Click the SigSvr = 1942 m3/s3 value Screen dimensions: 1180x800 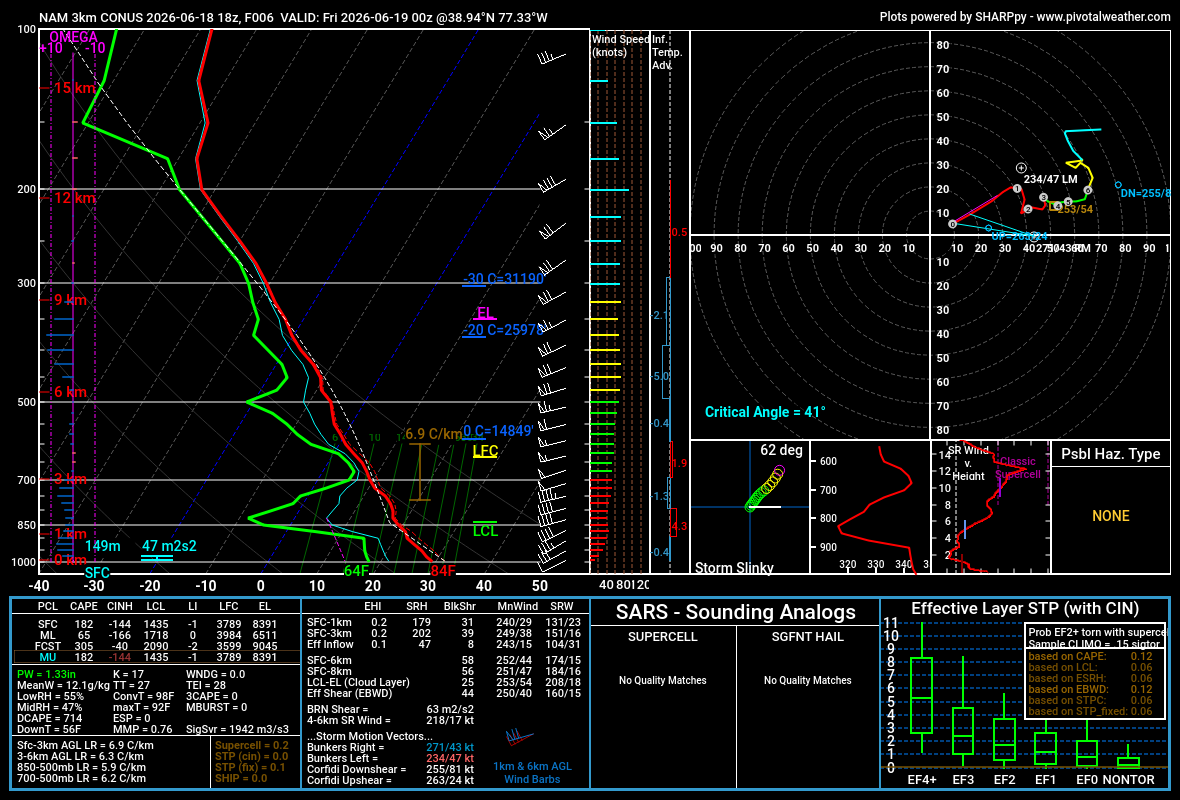[x=237, y=729]
